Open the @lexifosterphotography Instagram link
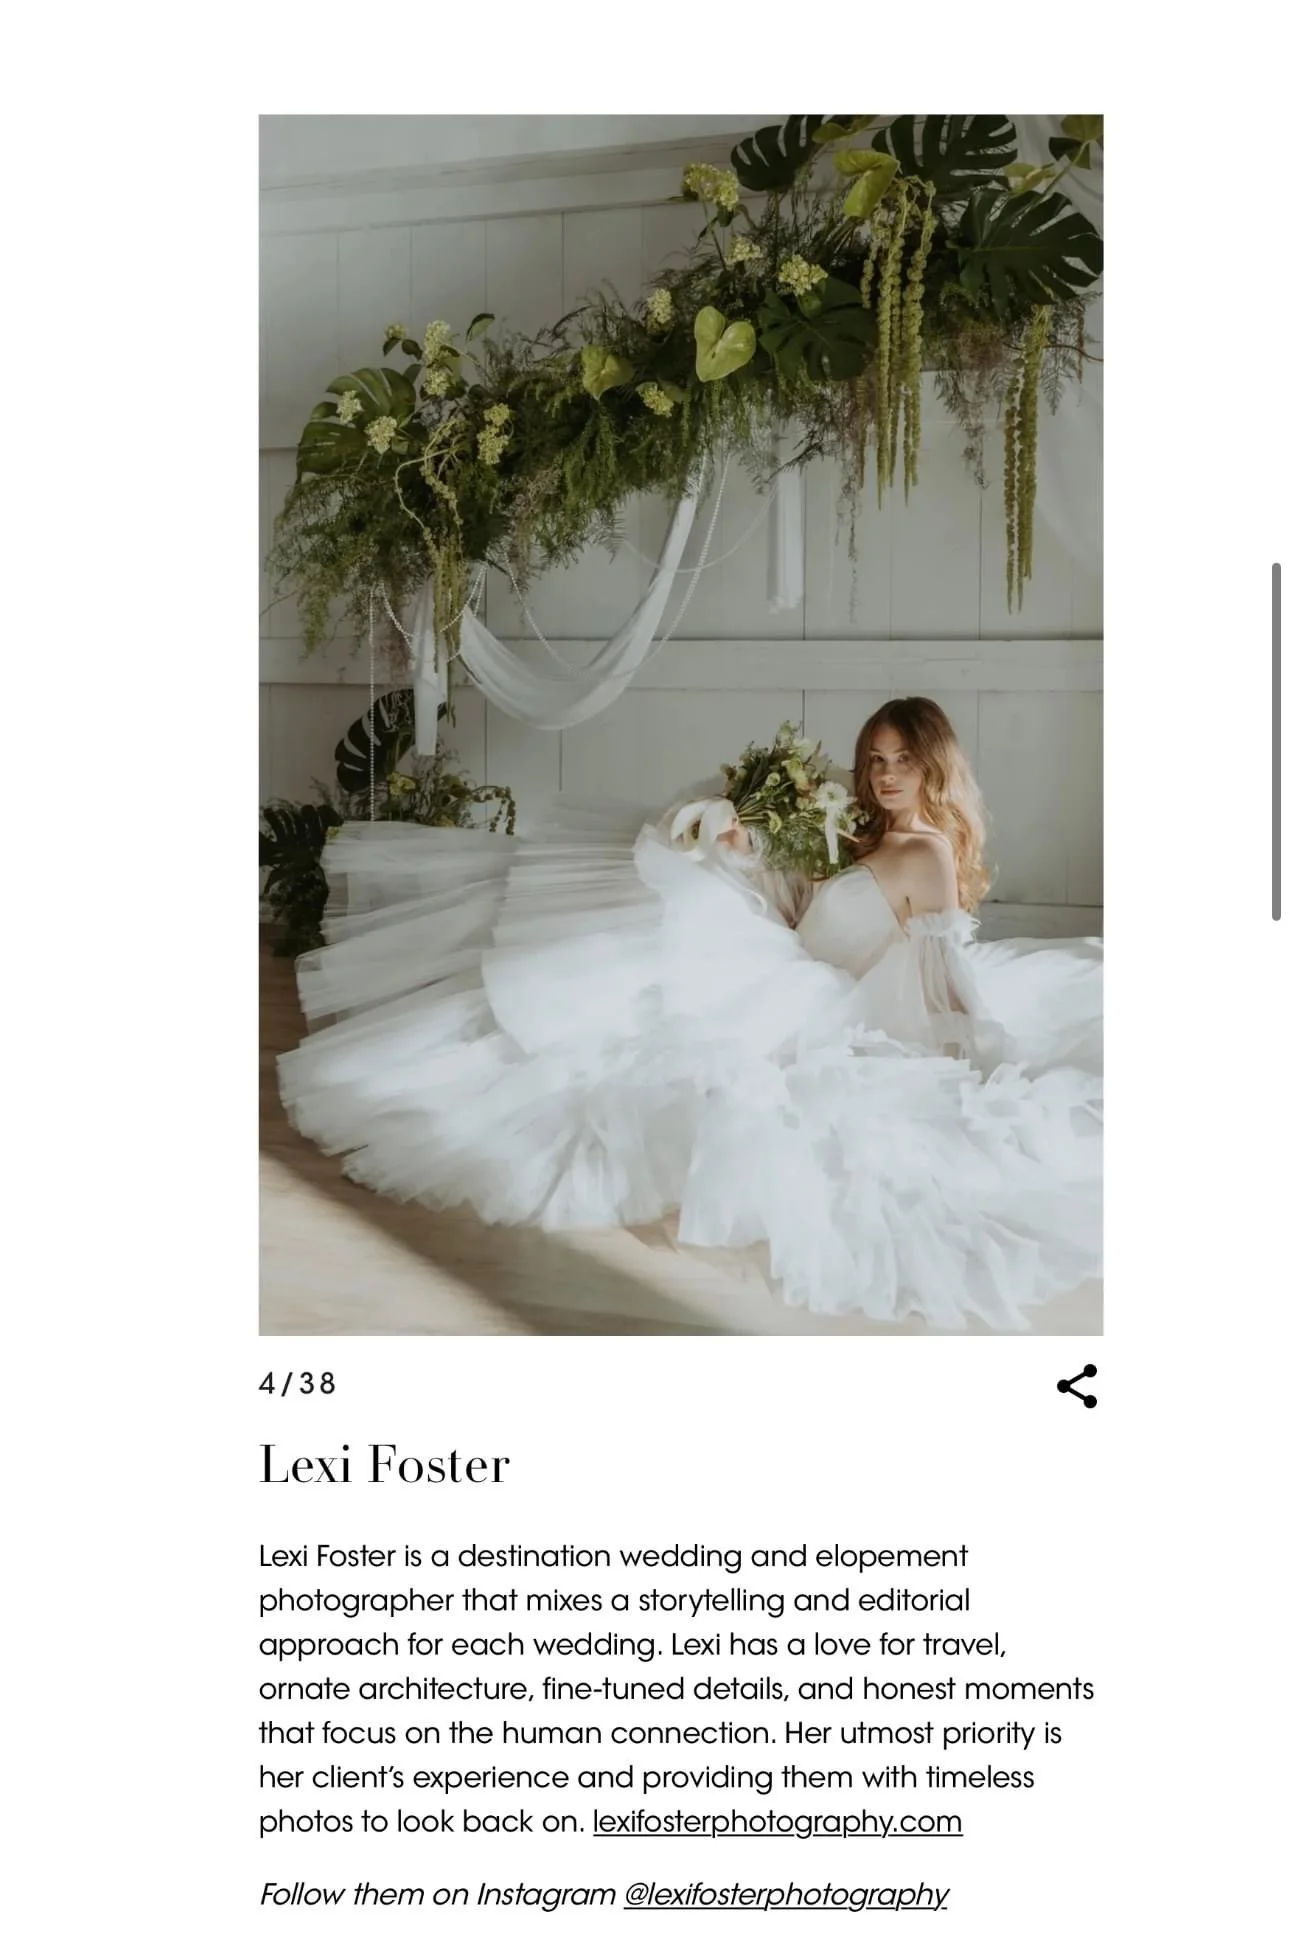This screenshot has width=1290, height=1935. [x=785, y=1894]
